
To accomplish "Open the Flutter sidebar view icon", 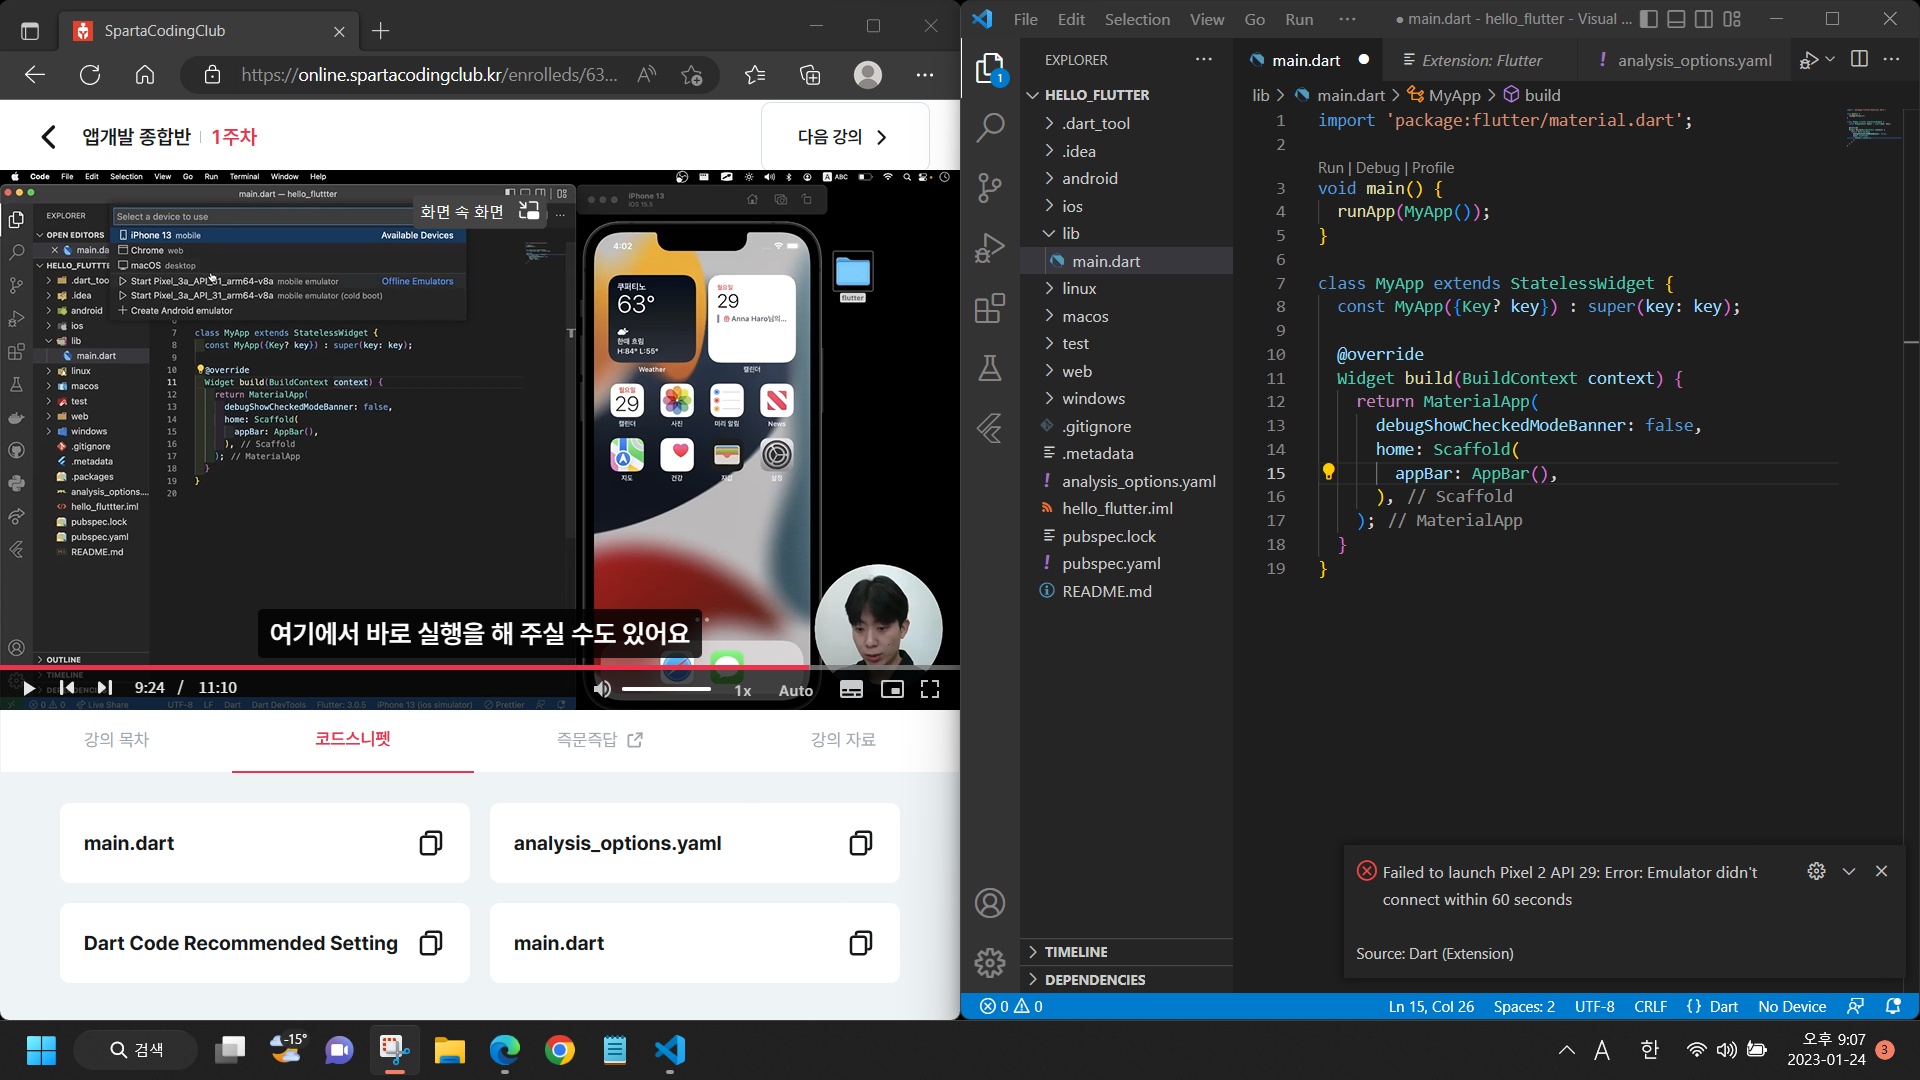I will coord(990,428).
